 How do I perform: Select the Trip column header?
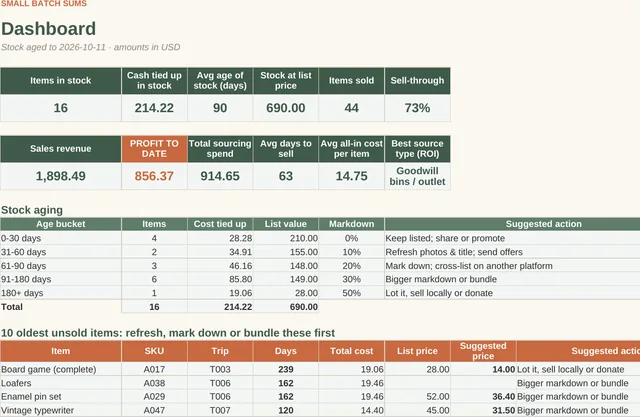pos(220,351)
